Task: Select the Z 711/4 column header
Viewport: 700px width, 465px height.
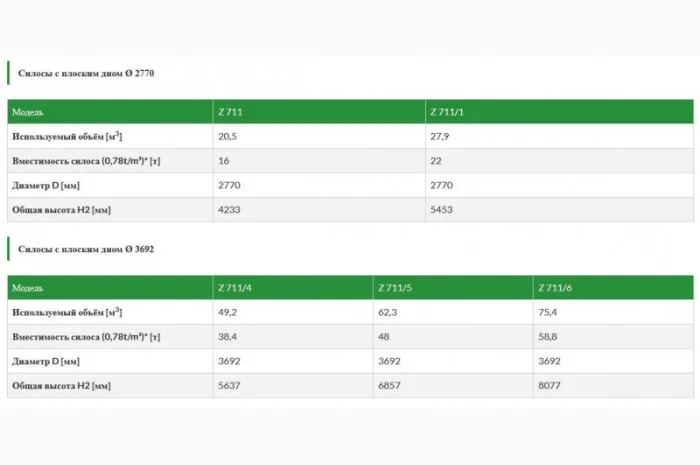Action: tap(235, 288)
